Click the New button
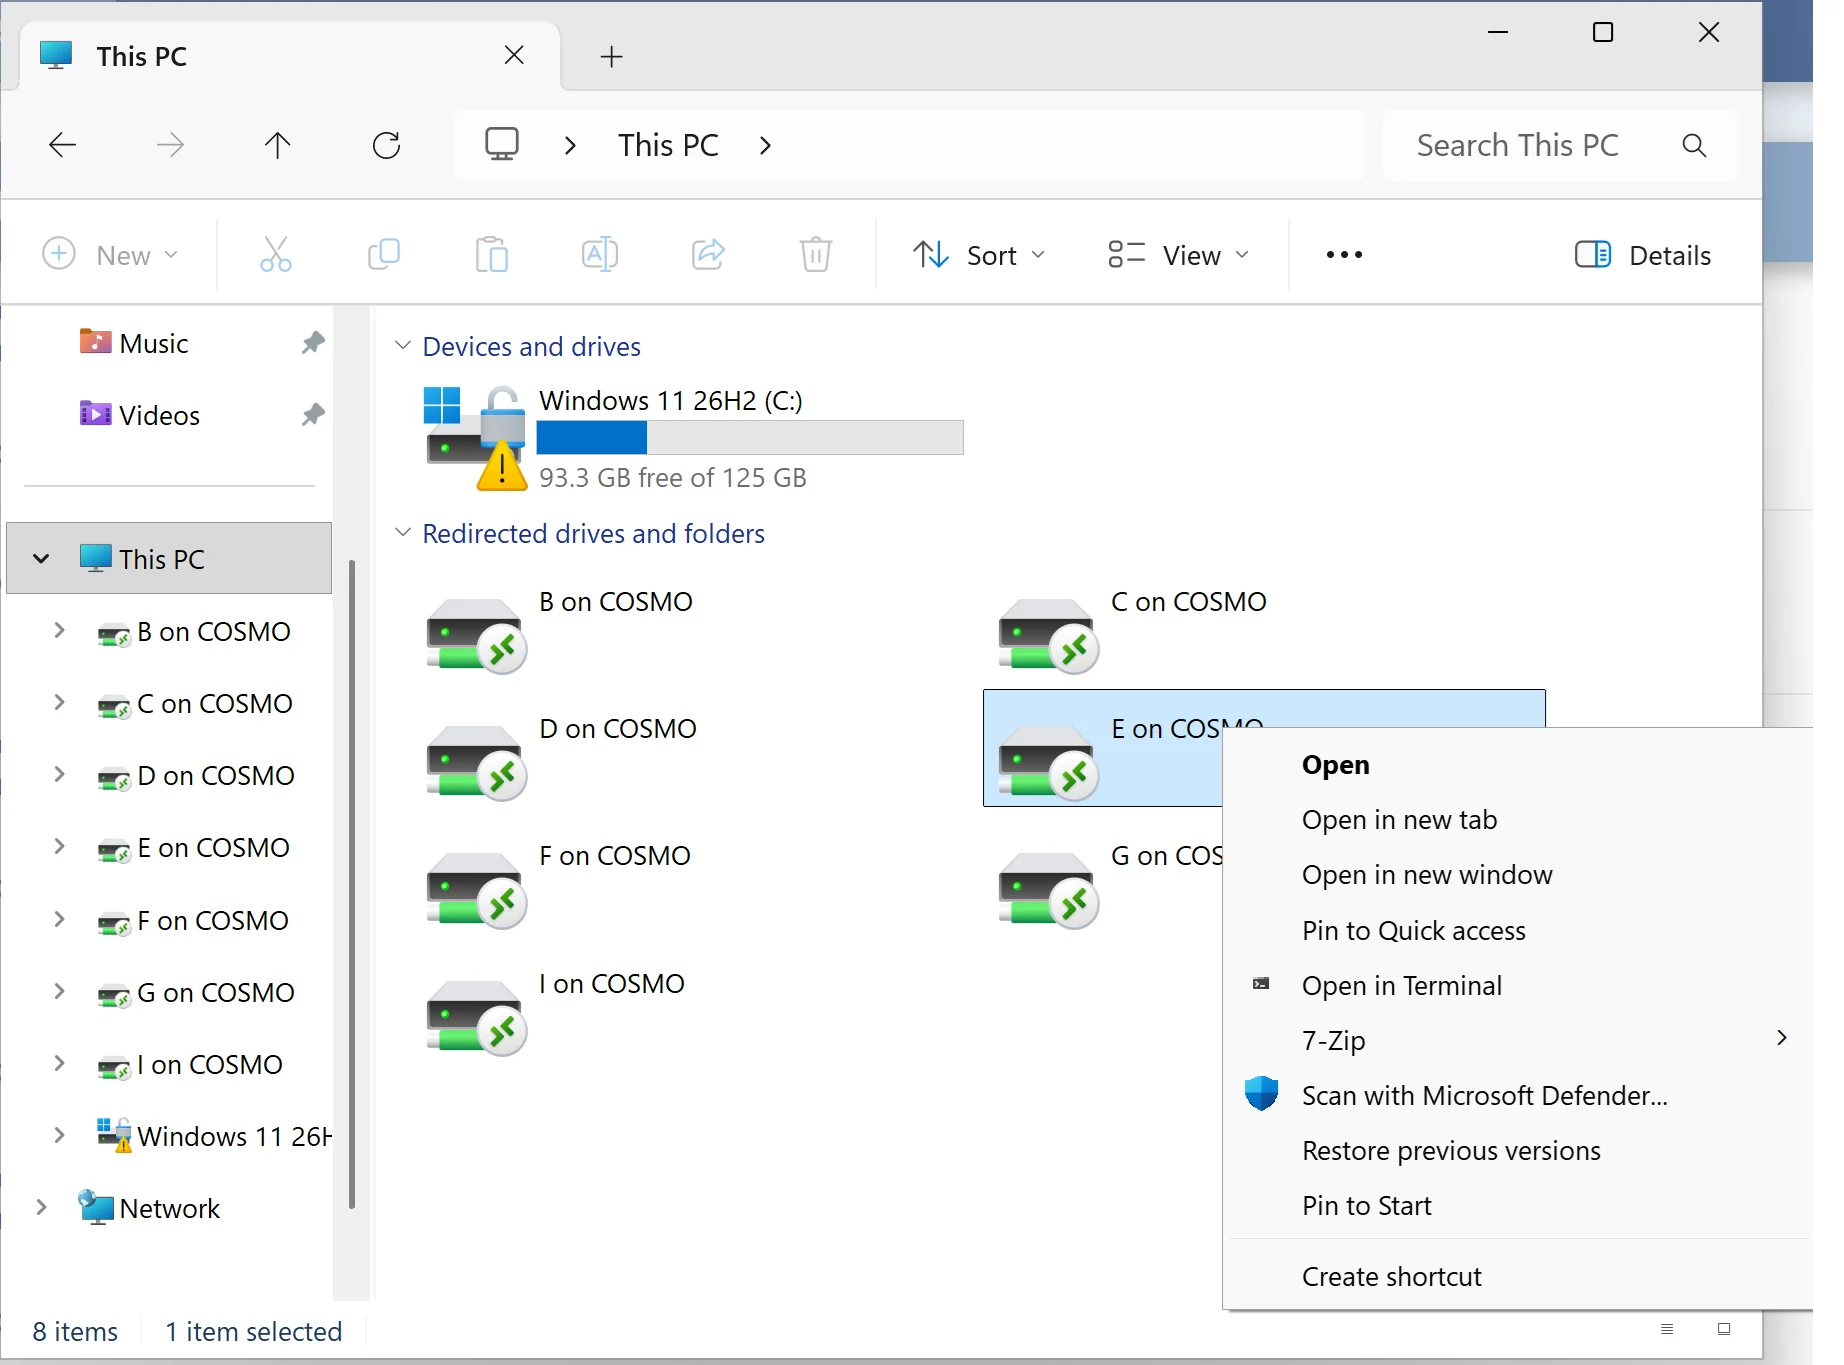Image resolution: width=1844 pixels, height=1365 pixels. click(x=111, y=255)
